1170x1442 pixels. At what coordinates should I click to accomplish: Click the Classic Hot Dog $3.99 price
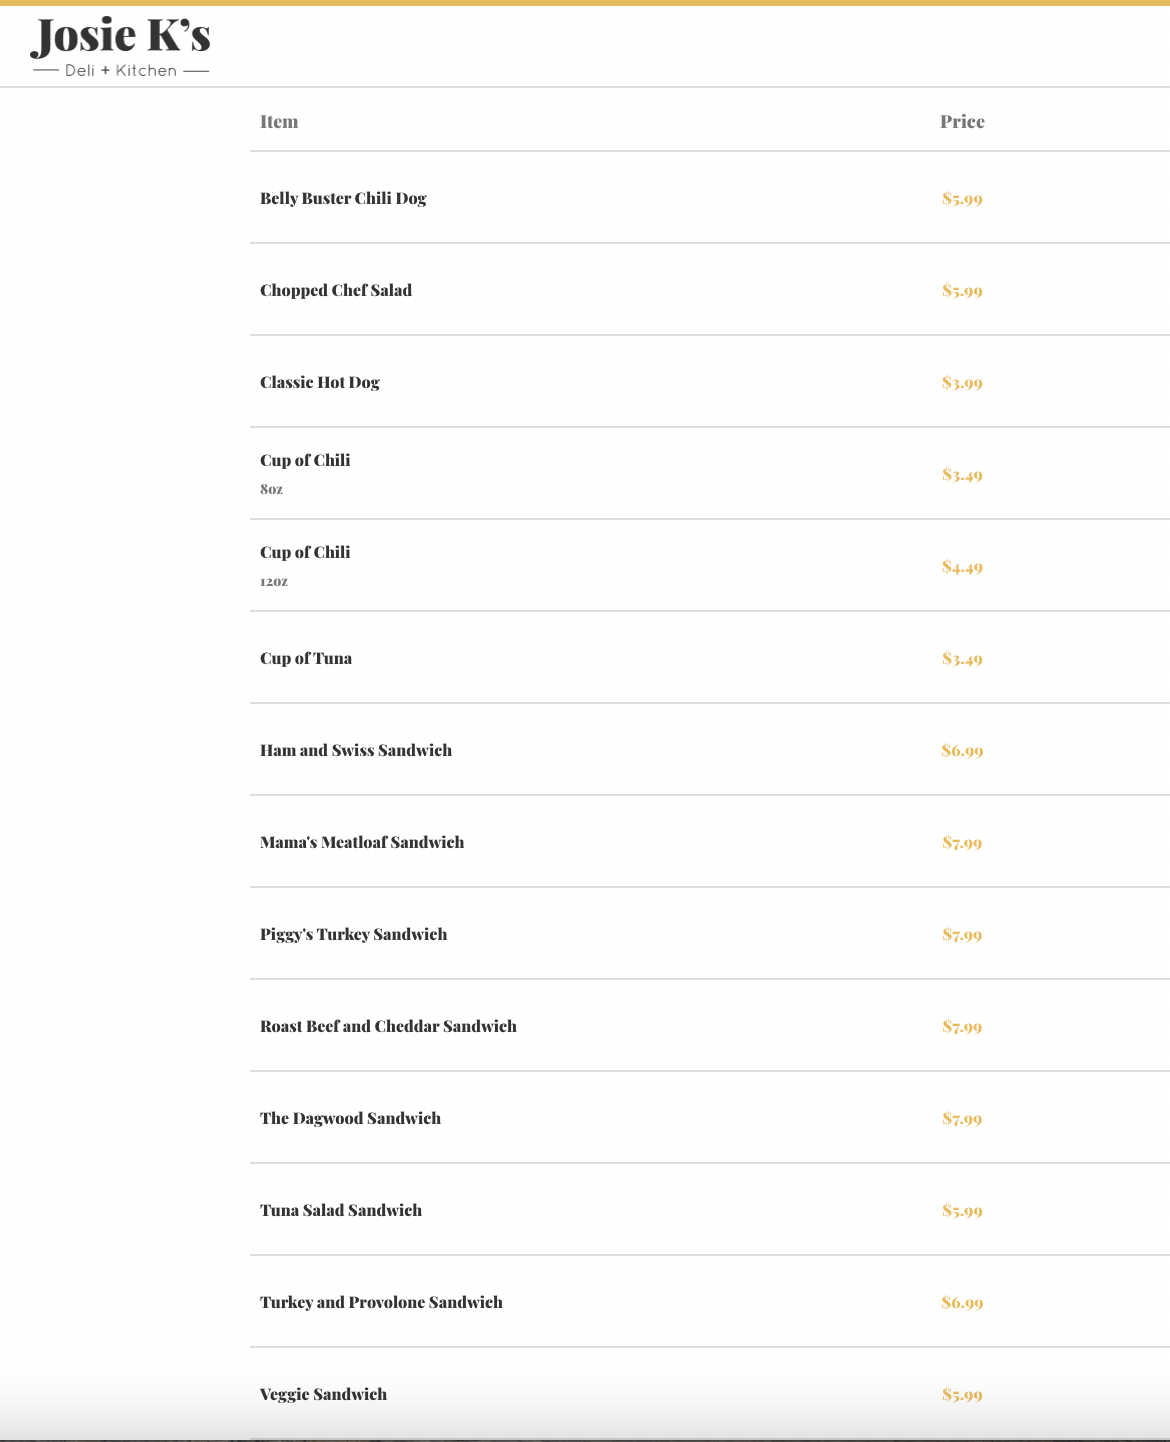coord(962,382)
